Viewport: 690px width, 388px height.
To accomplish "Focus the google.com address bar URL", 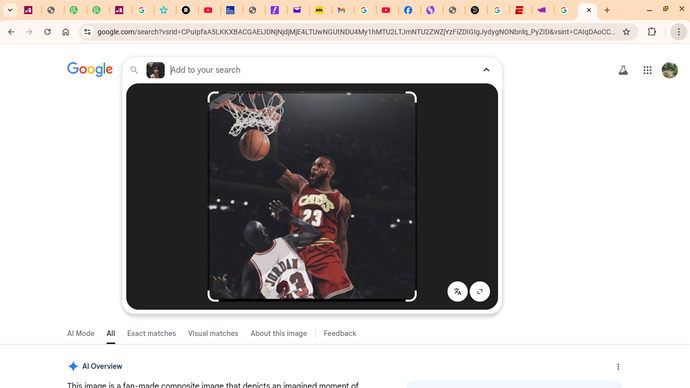I will (356, 32).
